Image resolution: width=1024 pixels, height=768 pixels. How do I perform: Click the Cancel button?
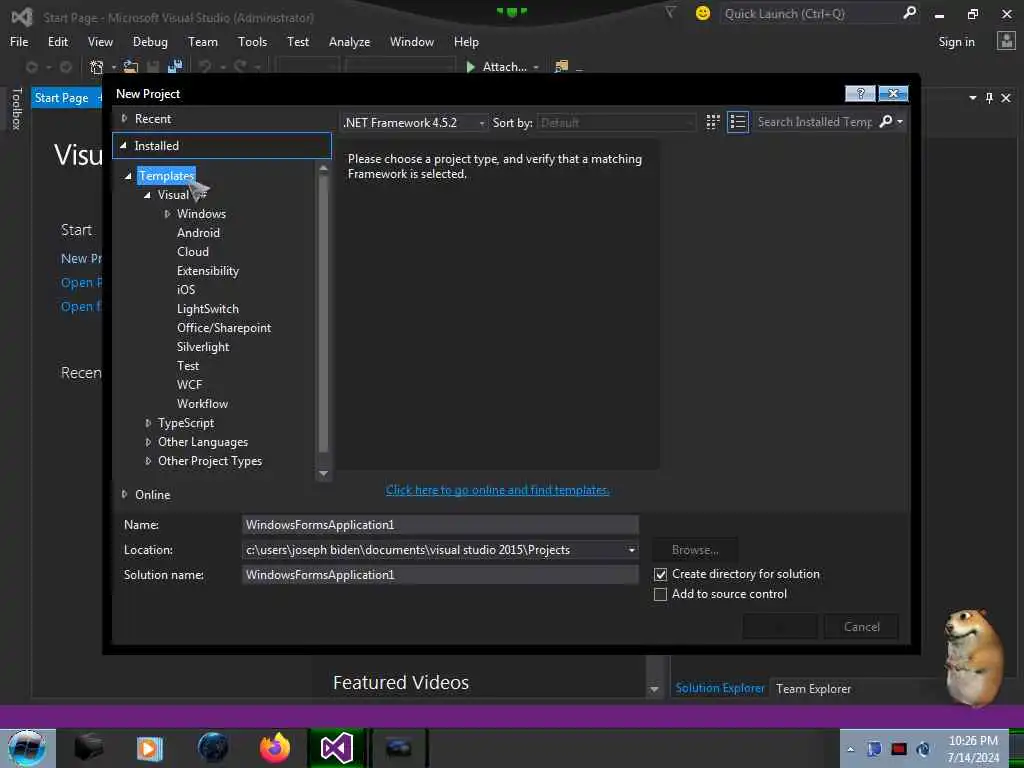[861, 627]
